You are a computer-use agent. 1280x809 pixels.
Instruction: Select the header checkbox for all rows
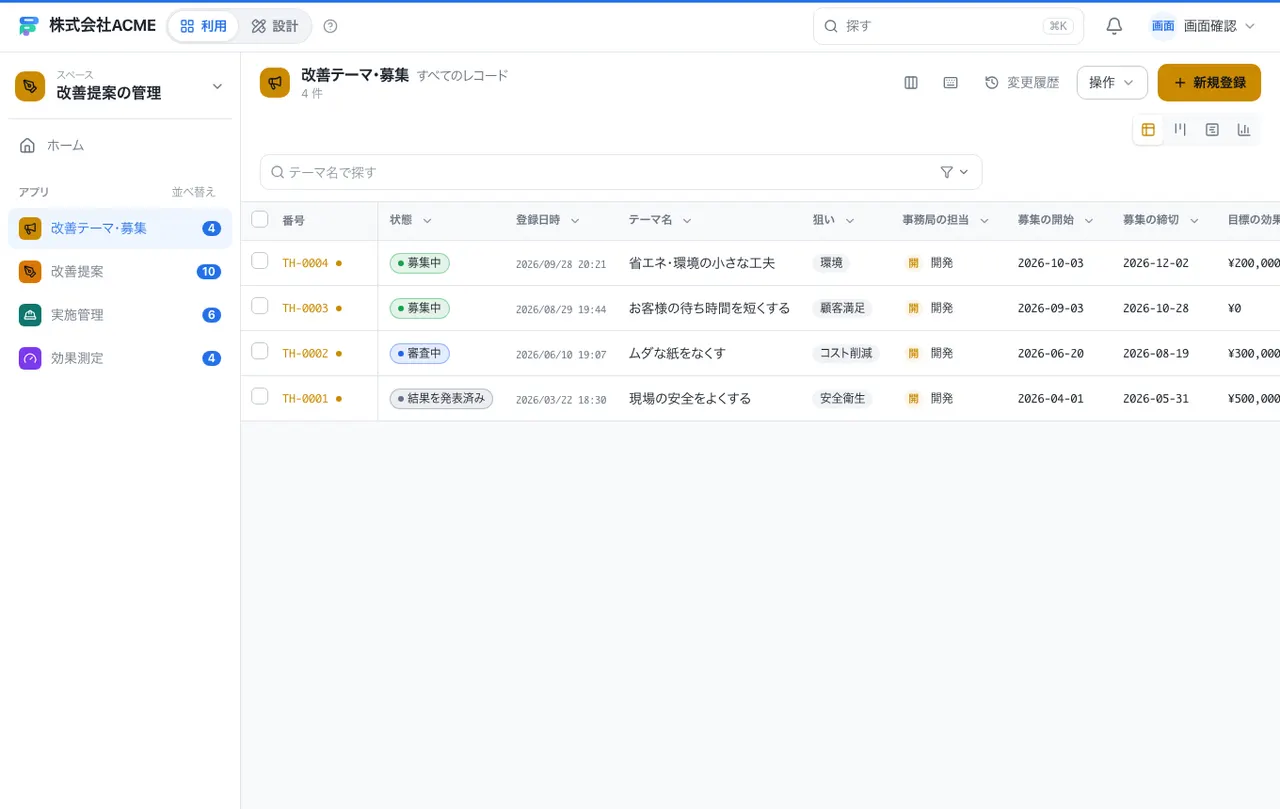[260, 219]
